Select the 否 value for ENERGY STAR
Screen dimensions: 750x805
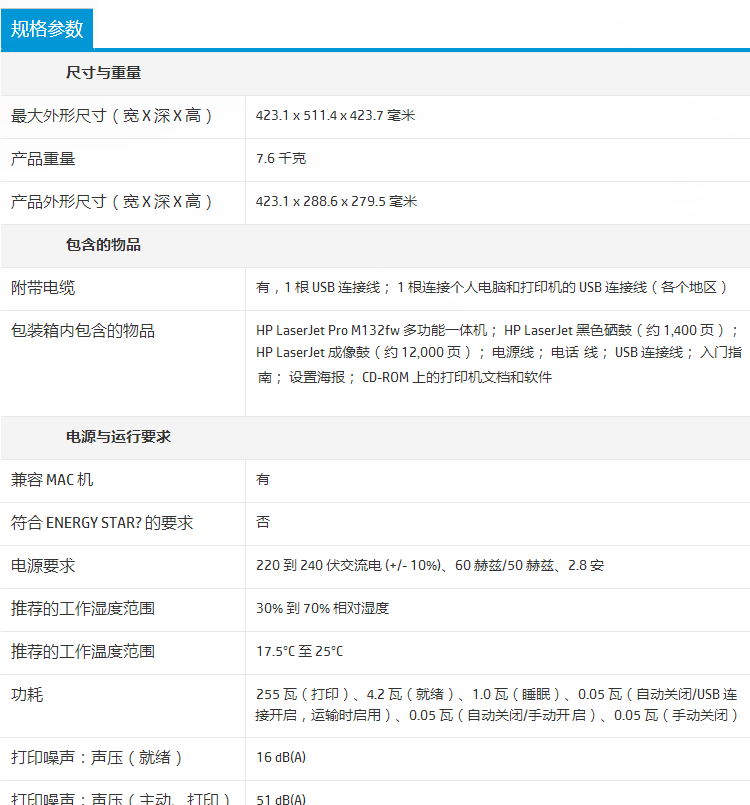click(x=263, y=523)
